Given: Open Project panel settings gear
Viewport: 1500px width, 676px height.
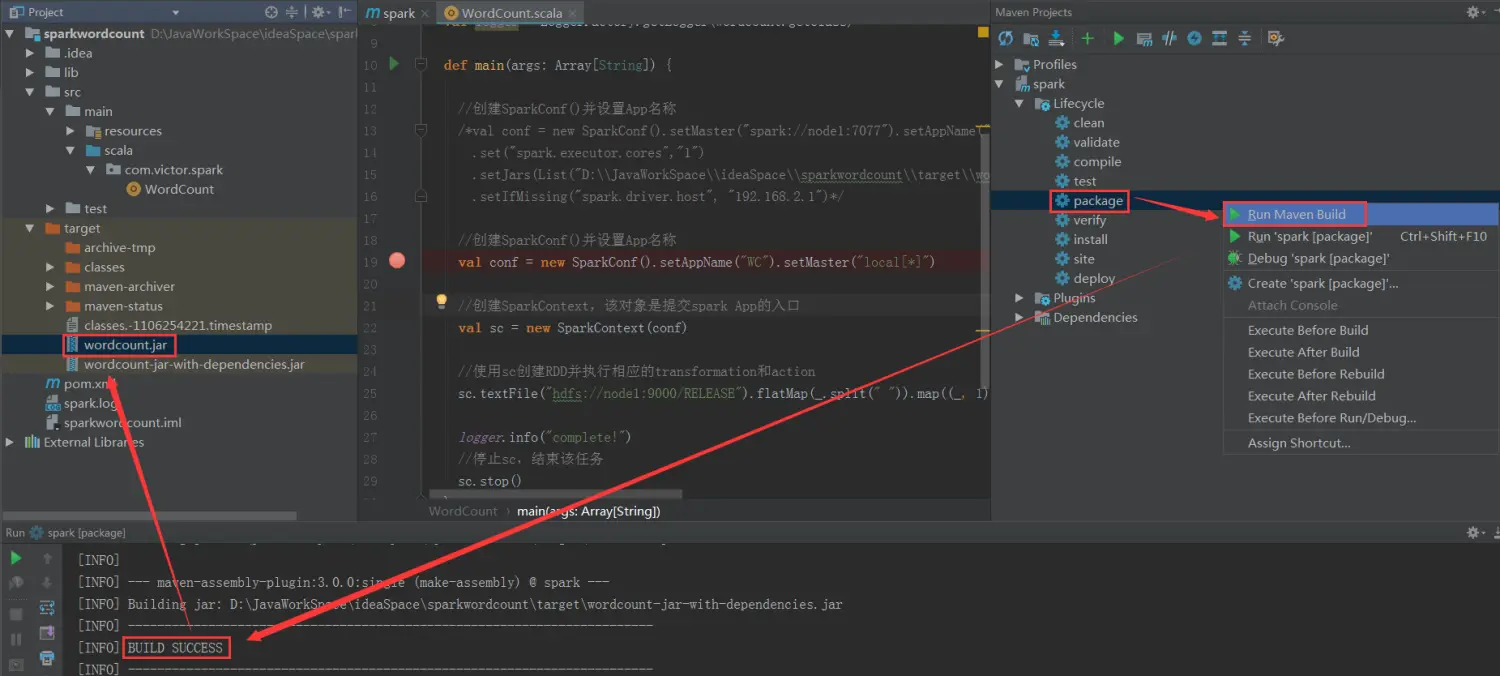Looking at the screenshot, I should (320, 12).
